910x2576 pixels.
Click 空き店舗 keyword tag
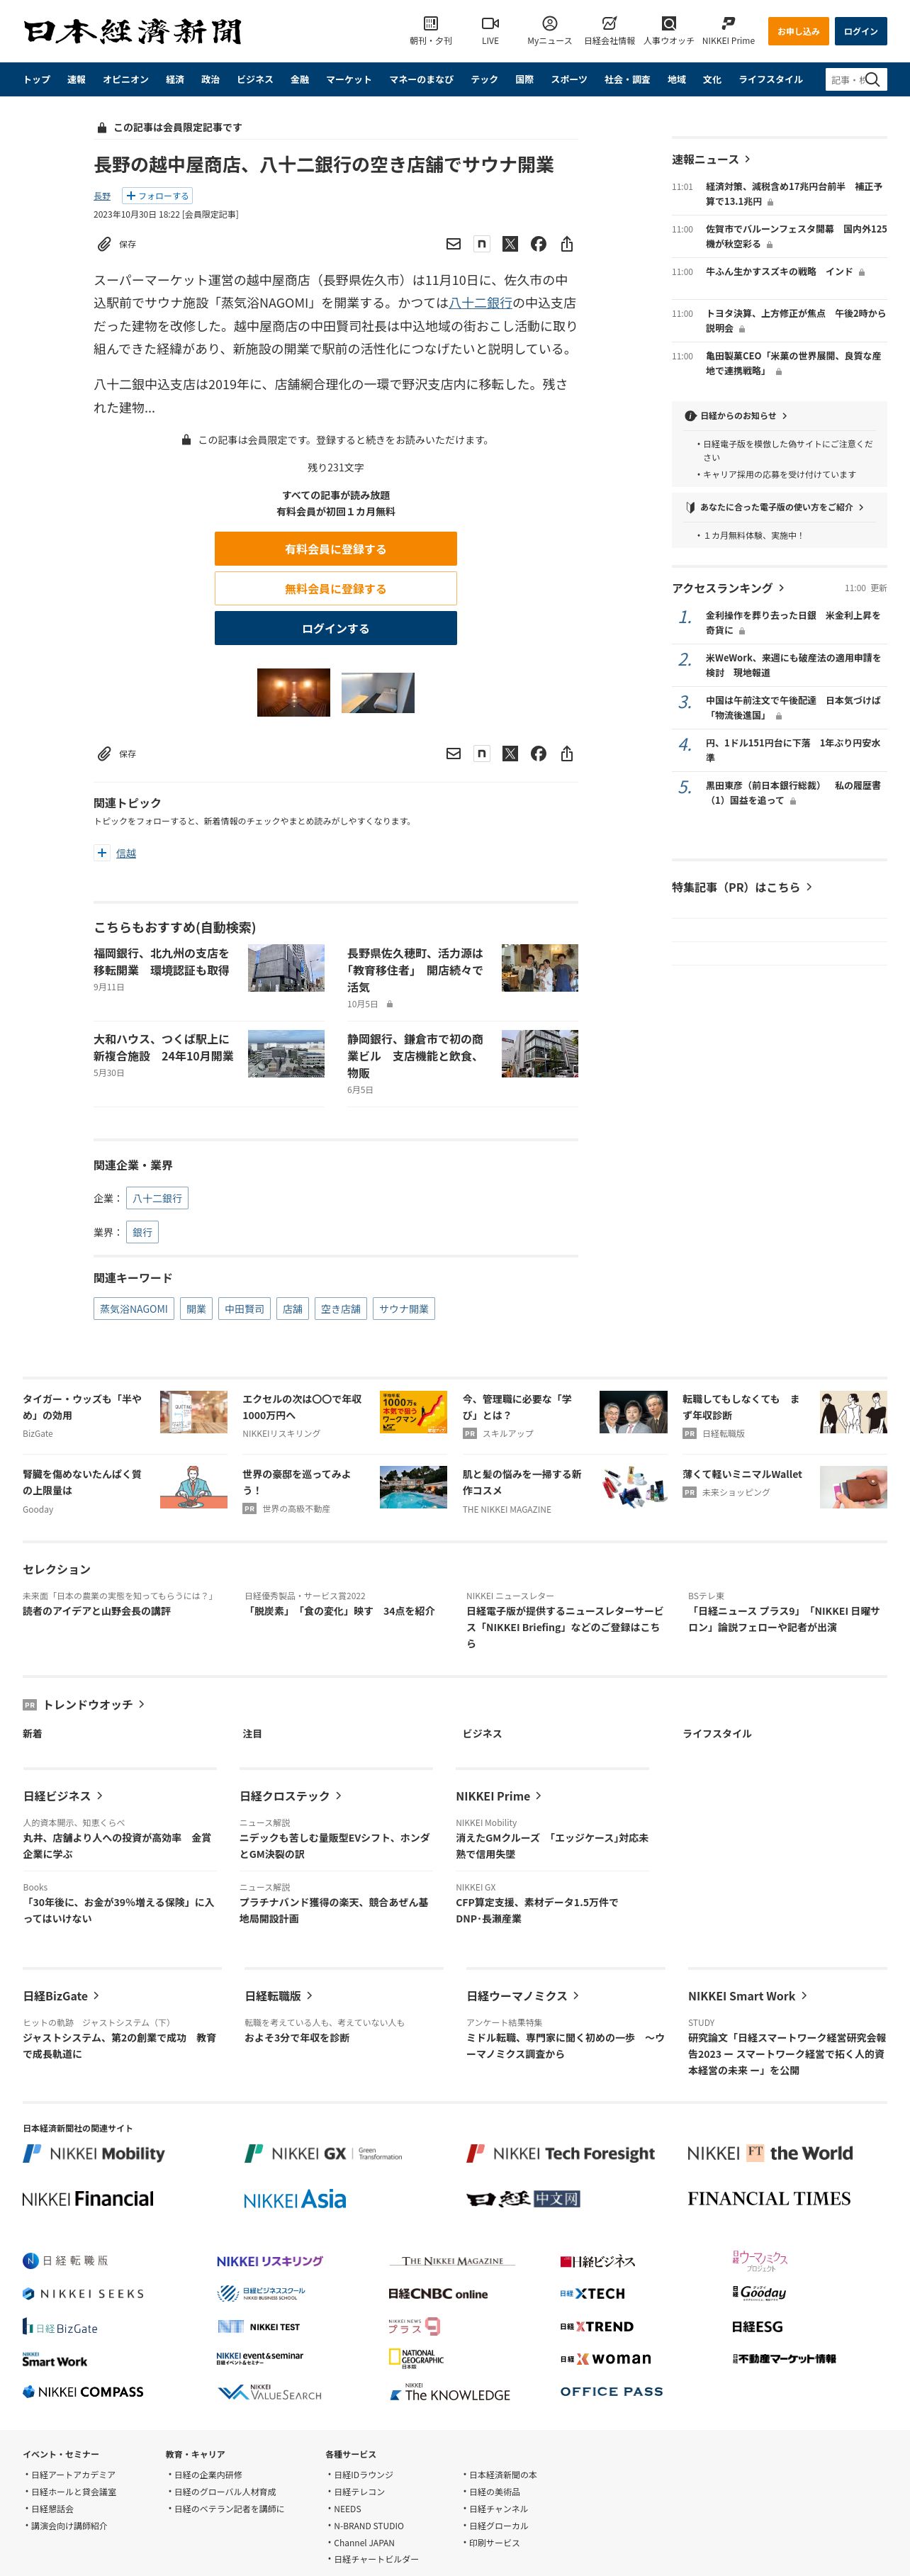tap(340, 1309)
